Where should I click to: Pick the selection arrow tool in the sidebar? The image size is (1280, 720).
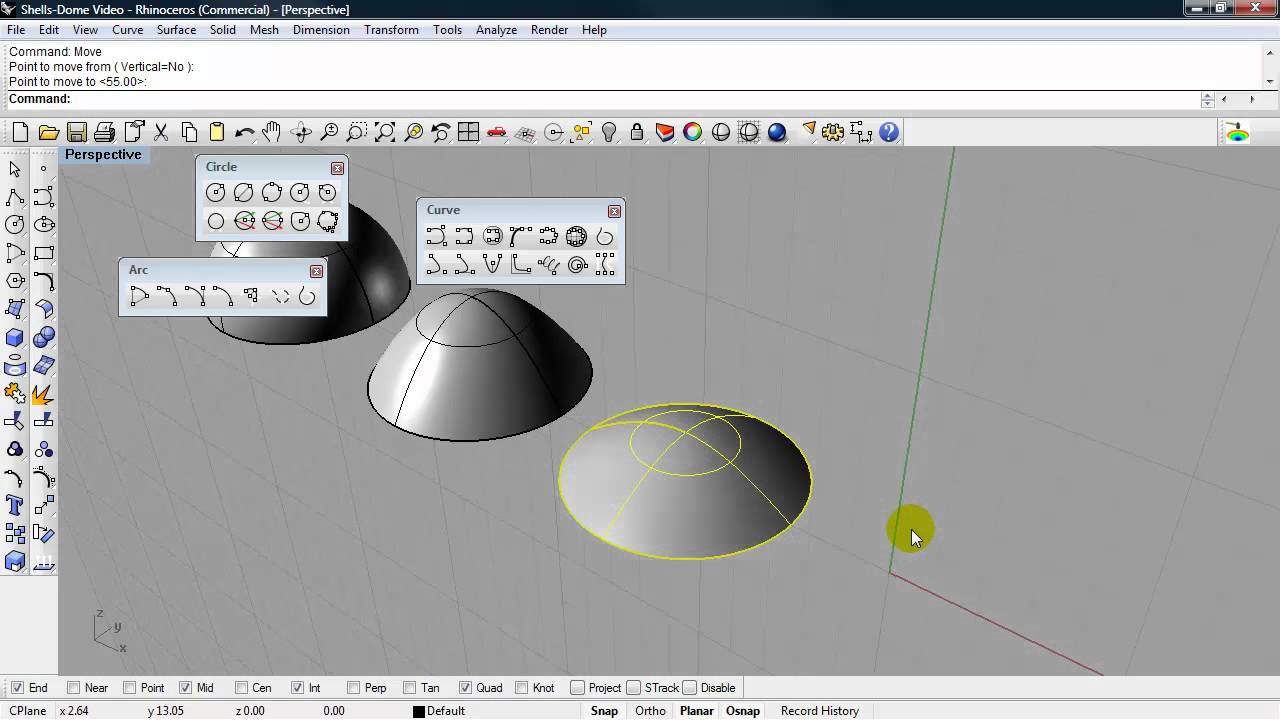click(x=15, y=169)
